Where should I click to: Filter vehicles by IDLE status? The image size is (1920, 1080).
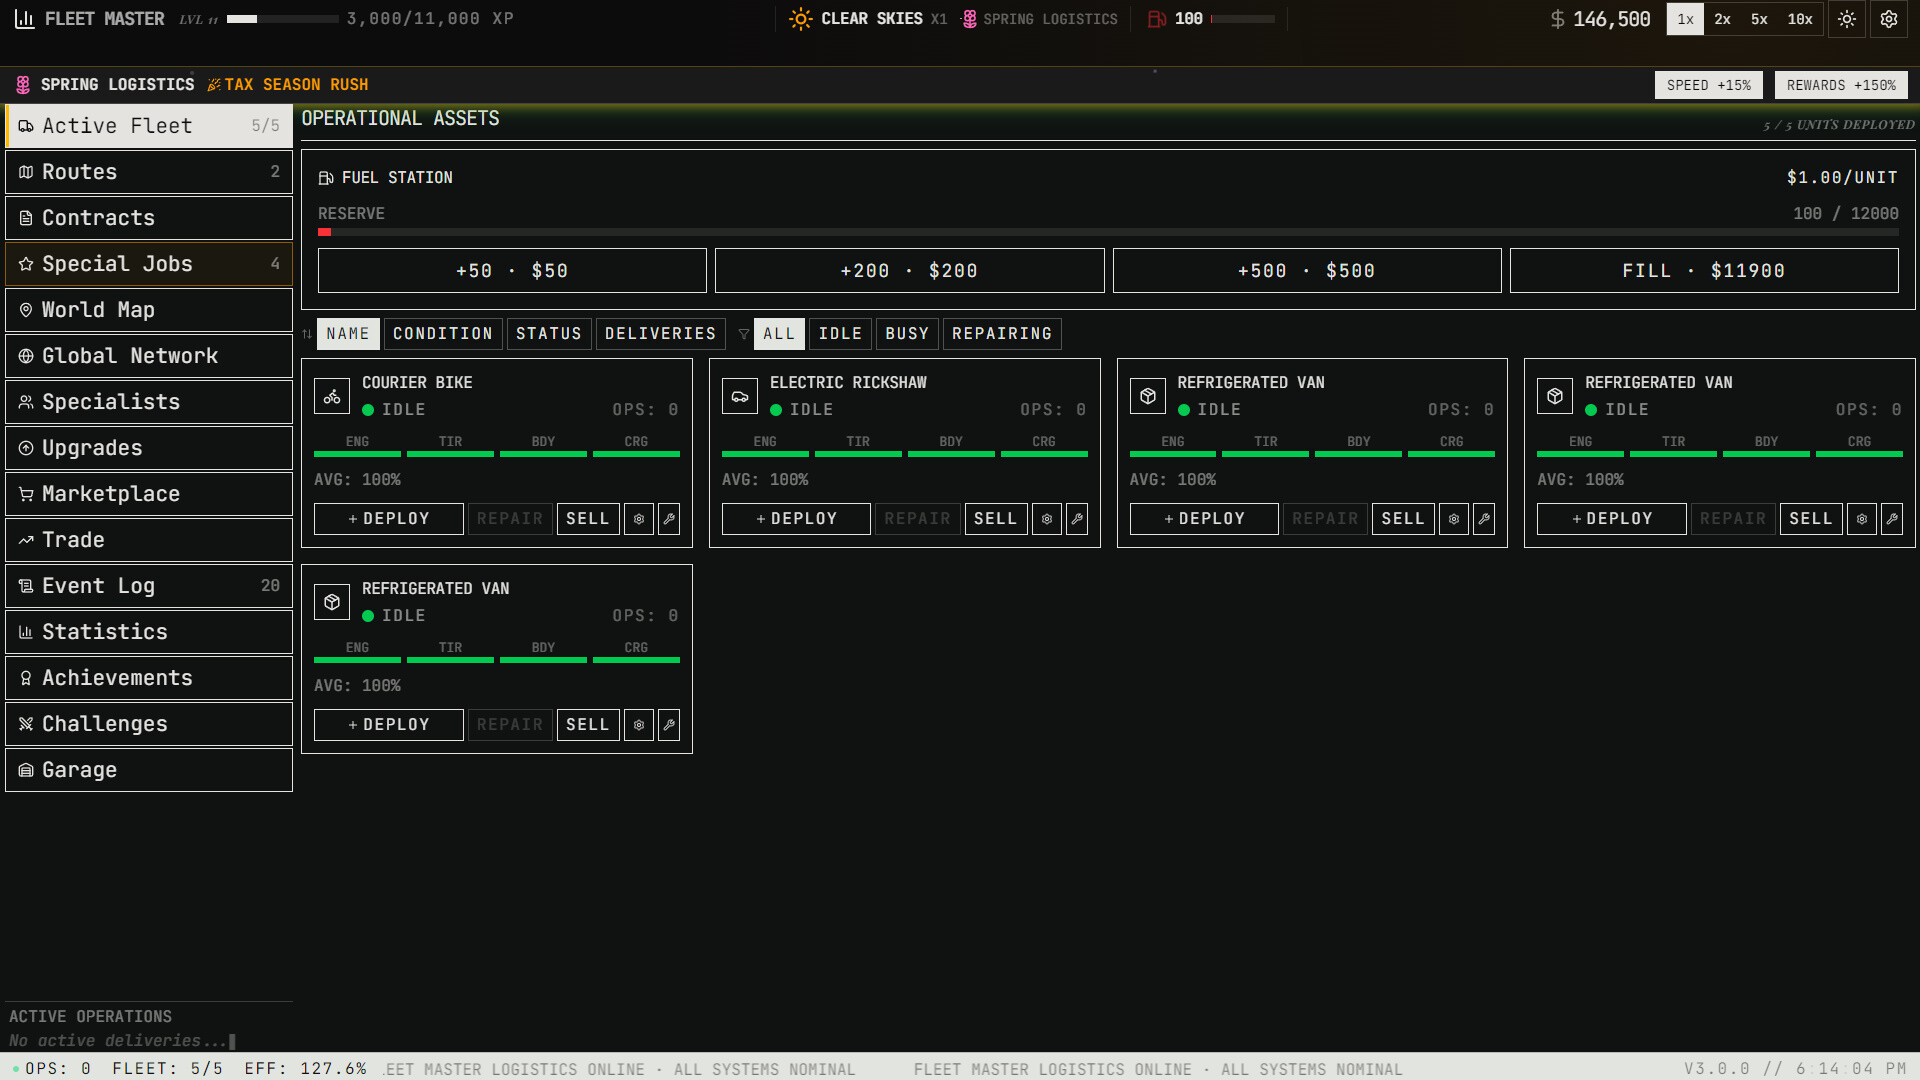[840, 334]
